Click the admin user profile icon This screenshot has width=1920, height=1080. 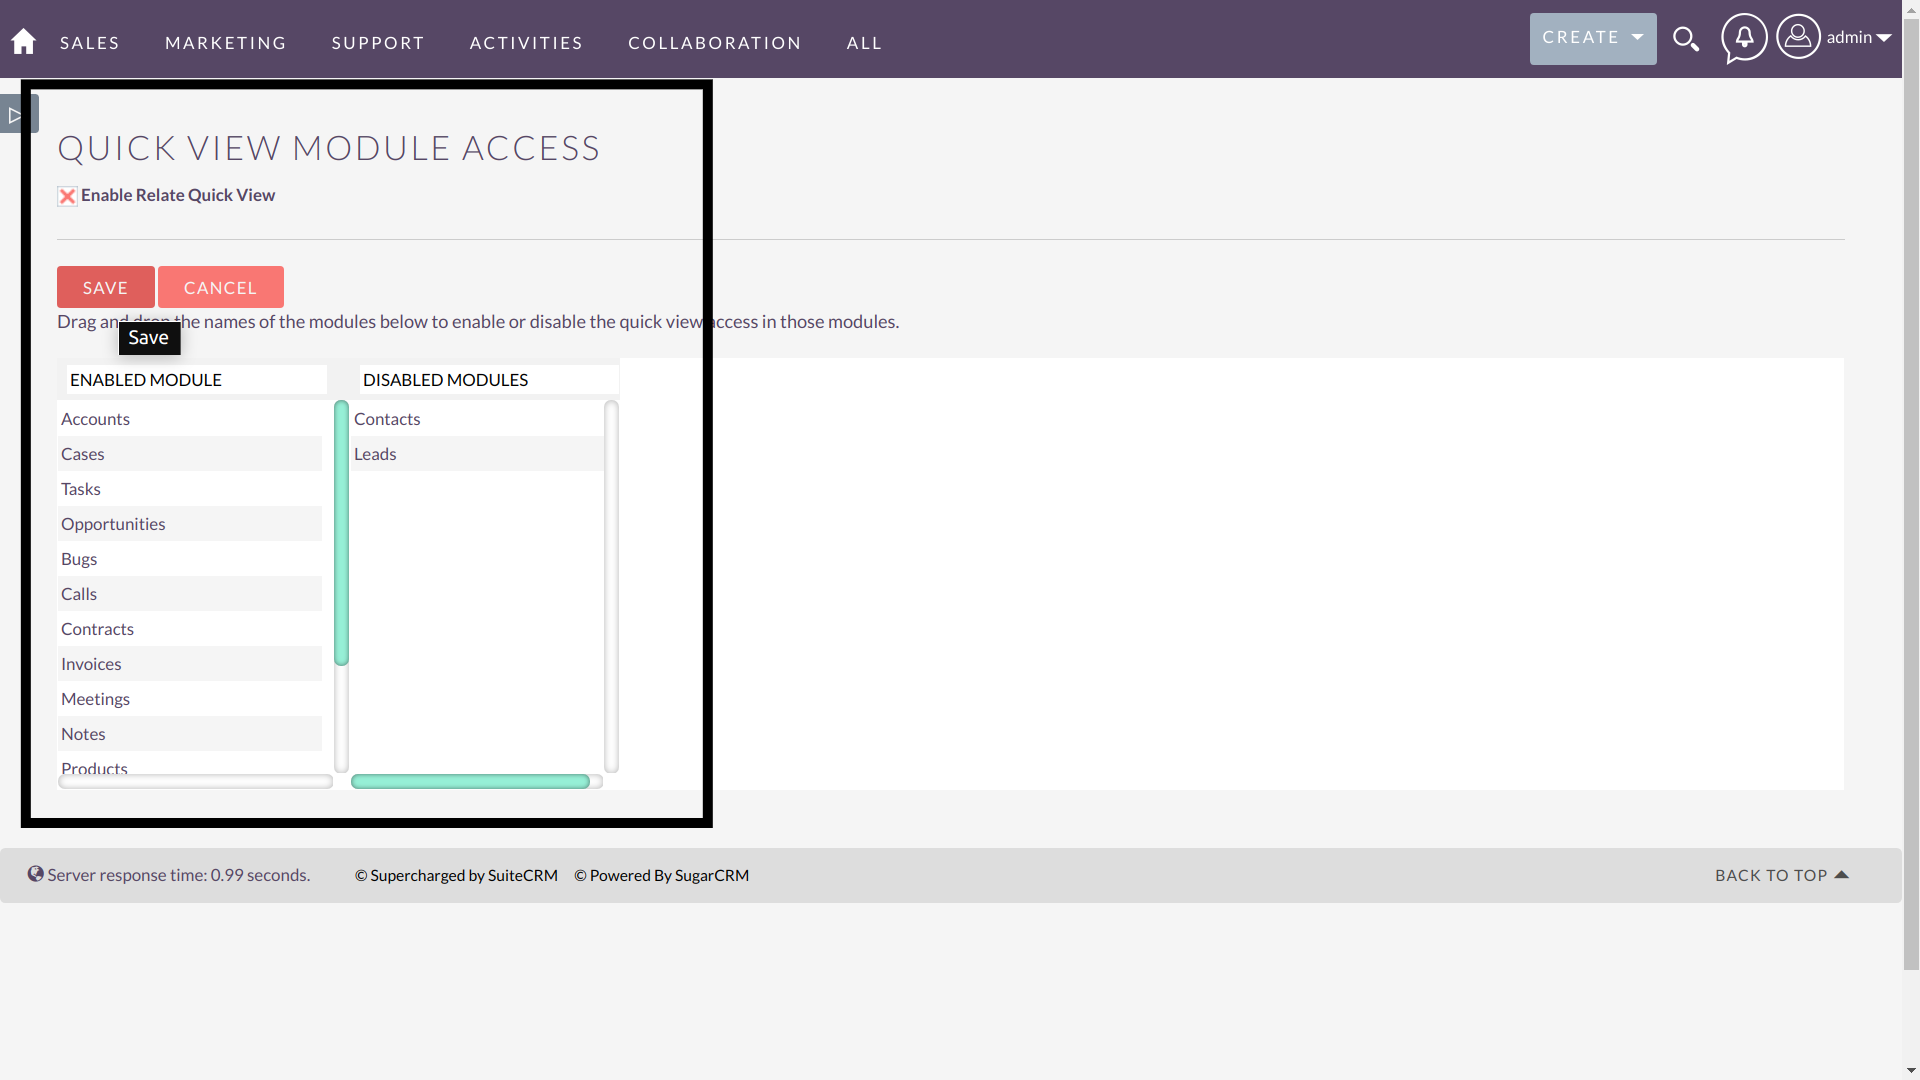point(1797,36)
